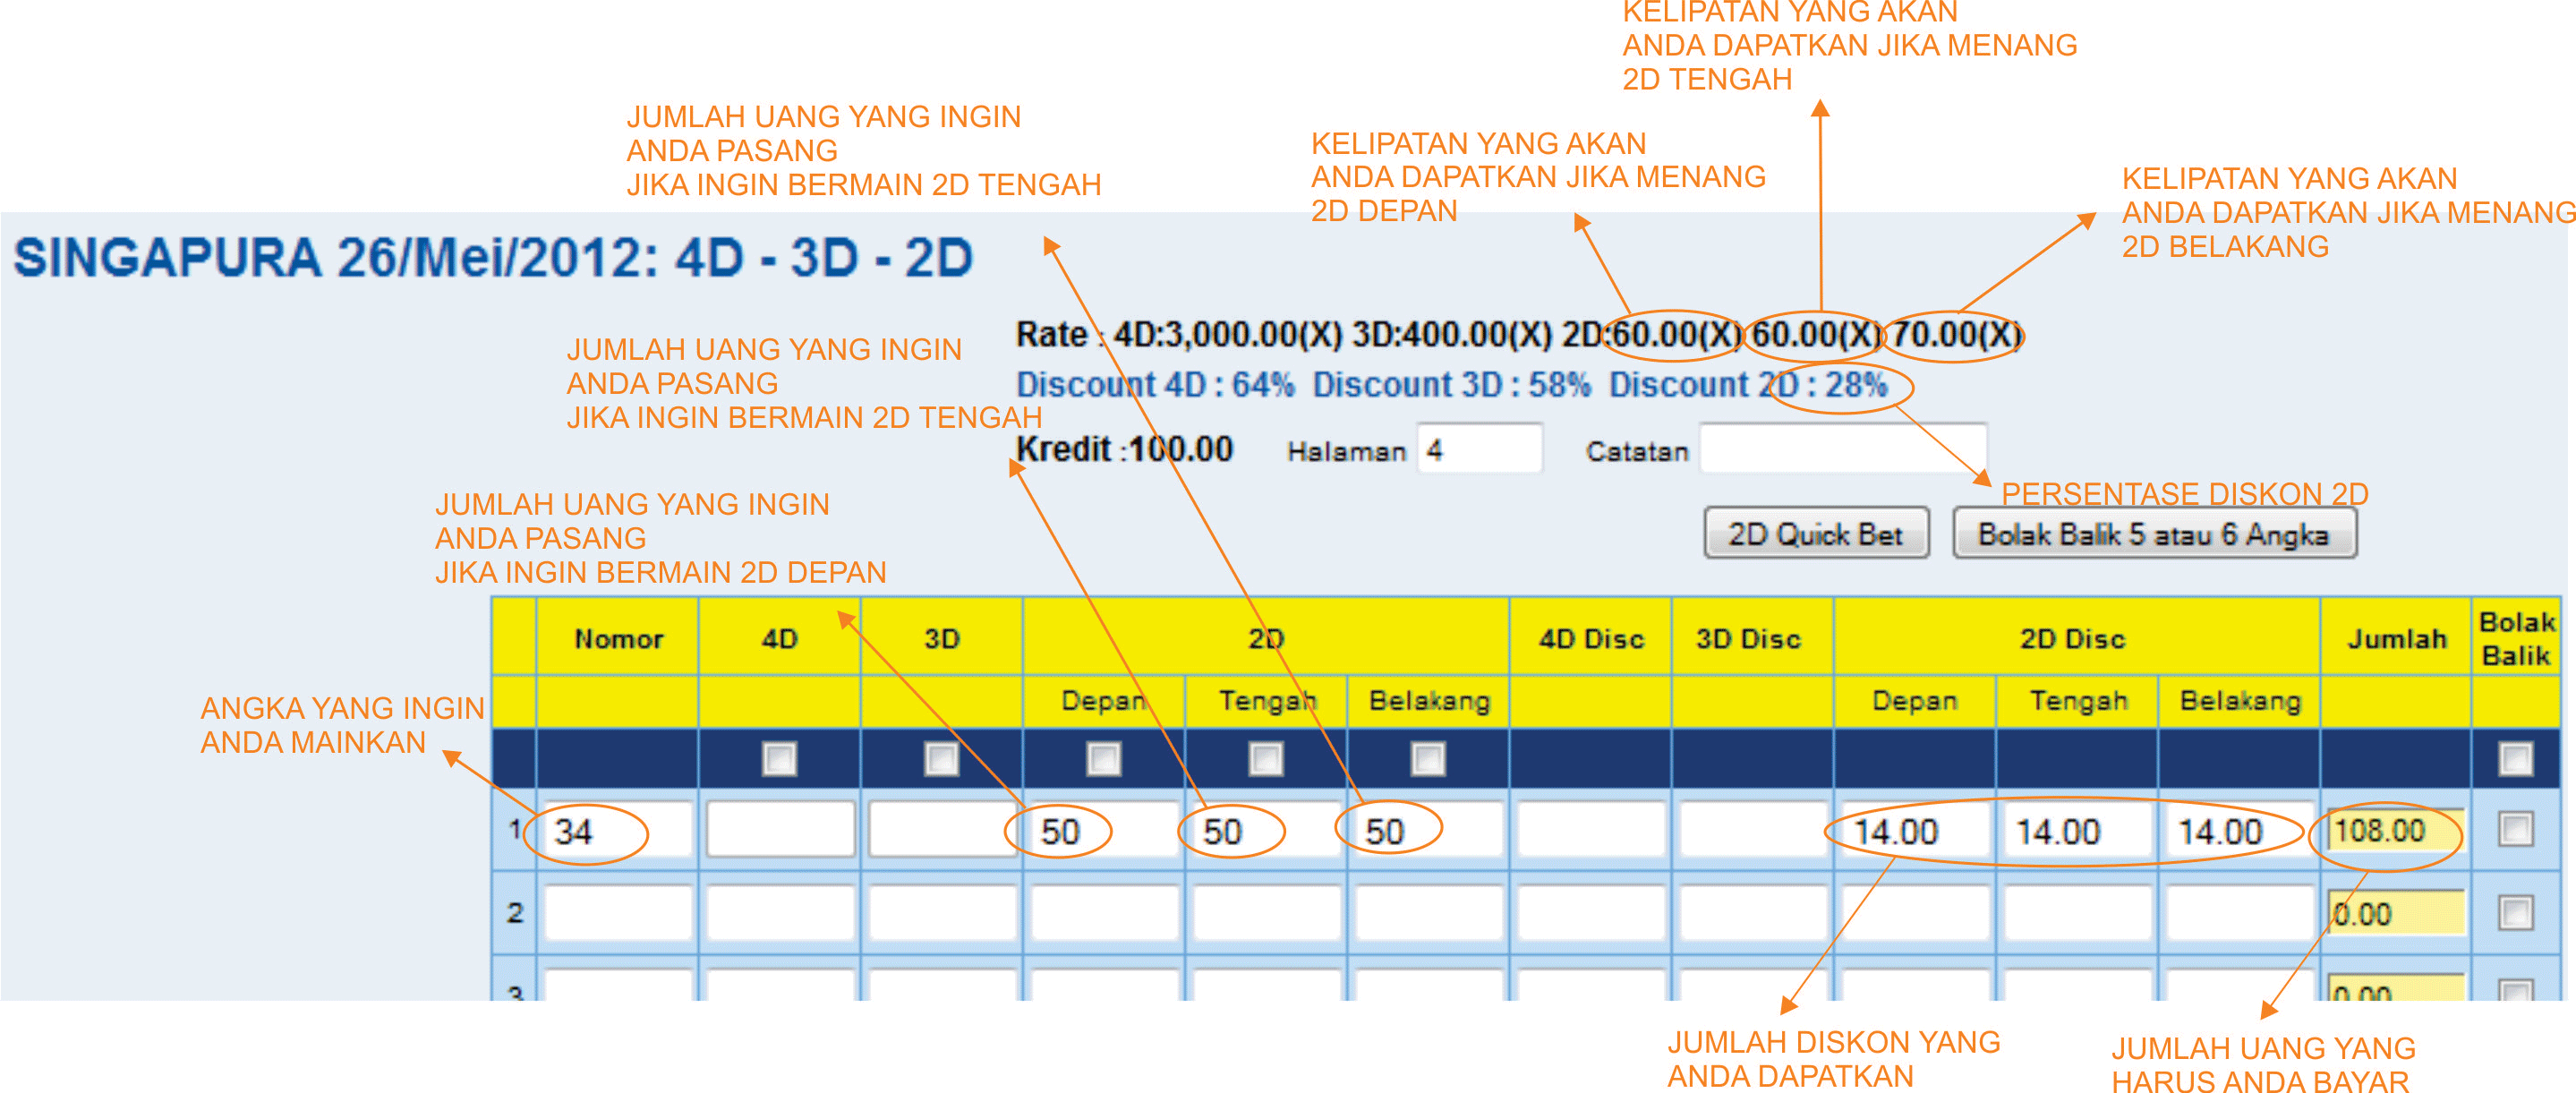Click the 4D:3,000.00(X) rate text
2576x1093 pixels.
(1227, 334)
